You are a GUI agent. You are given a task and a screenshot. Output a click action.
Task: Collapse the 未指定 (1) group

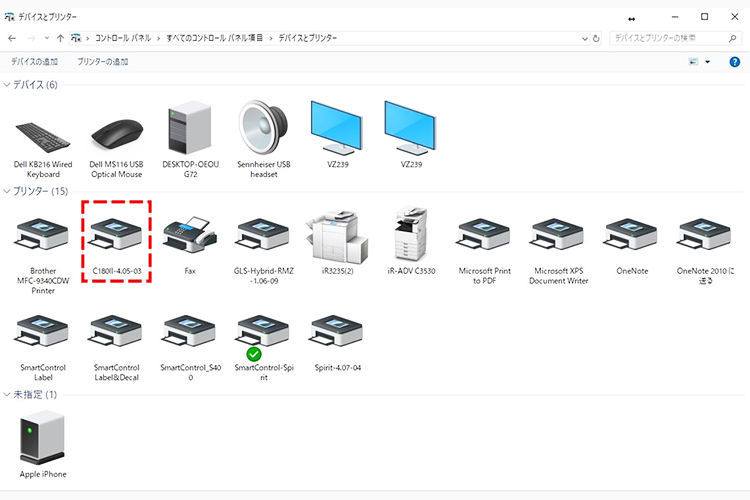tap(7, 395)
